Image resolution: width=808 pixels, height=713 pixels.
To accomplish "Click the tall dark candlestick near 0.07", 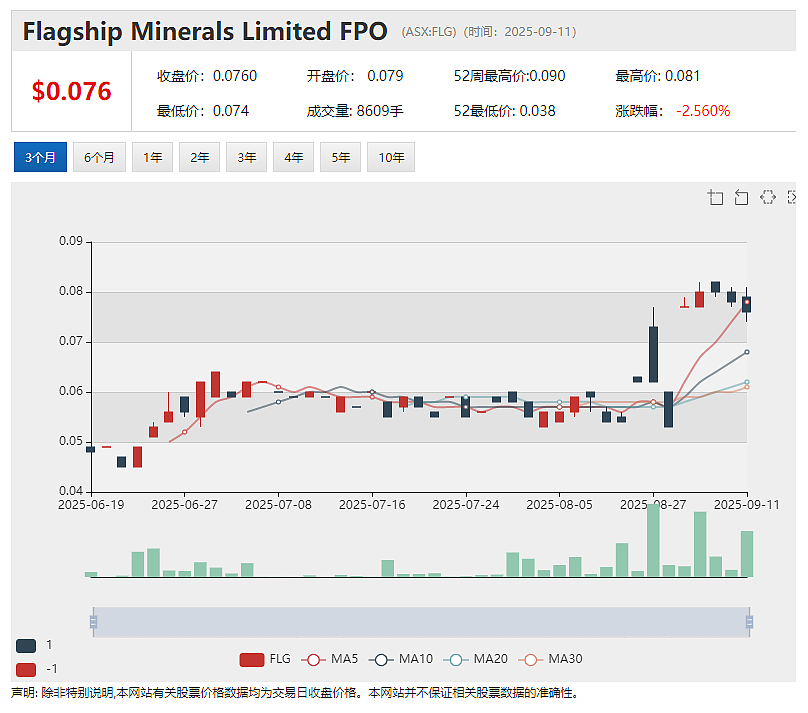I will 653,354.
